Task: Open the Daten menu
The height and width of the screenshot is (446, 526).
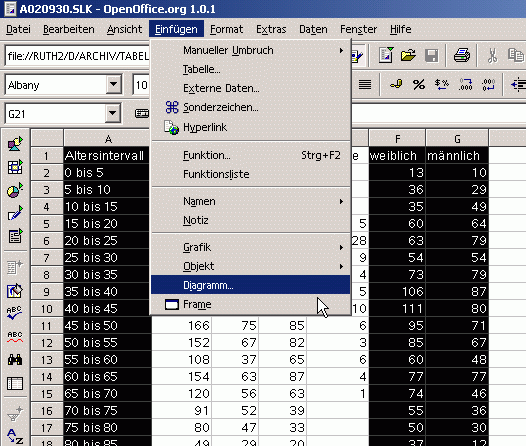Action: (313, 29)
